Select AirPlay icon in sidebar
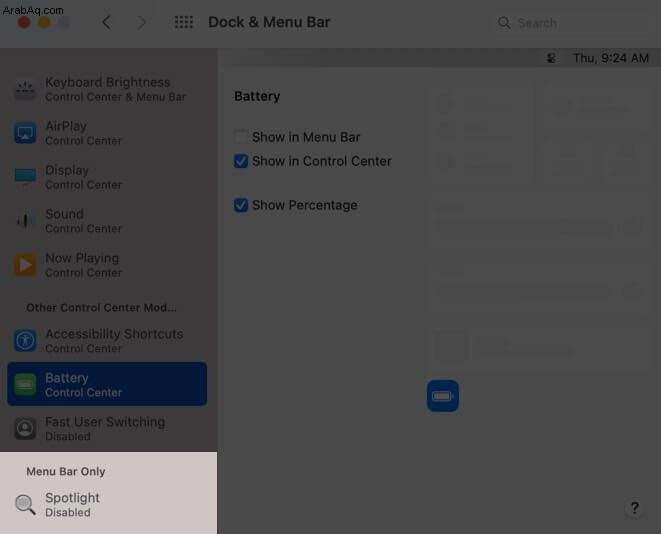This screenshot has height=534, width=661. pos(25,133)
